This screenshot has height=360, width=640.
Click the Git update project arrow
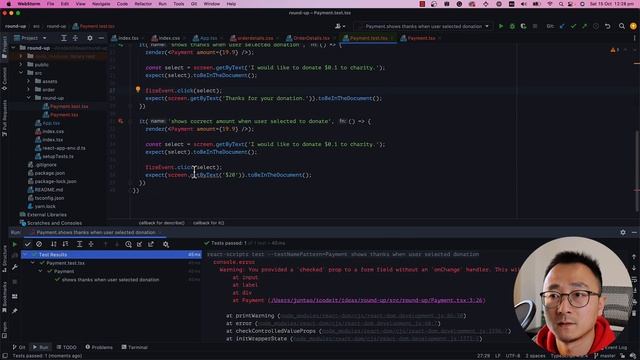tap(562, 26)
